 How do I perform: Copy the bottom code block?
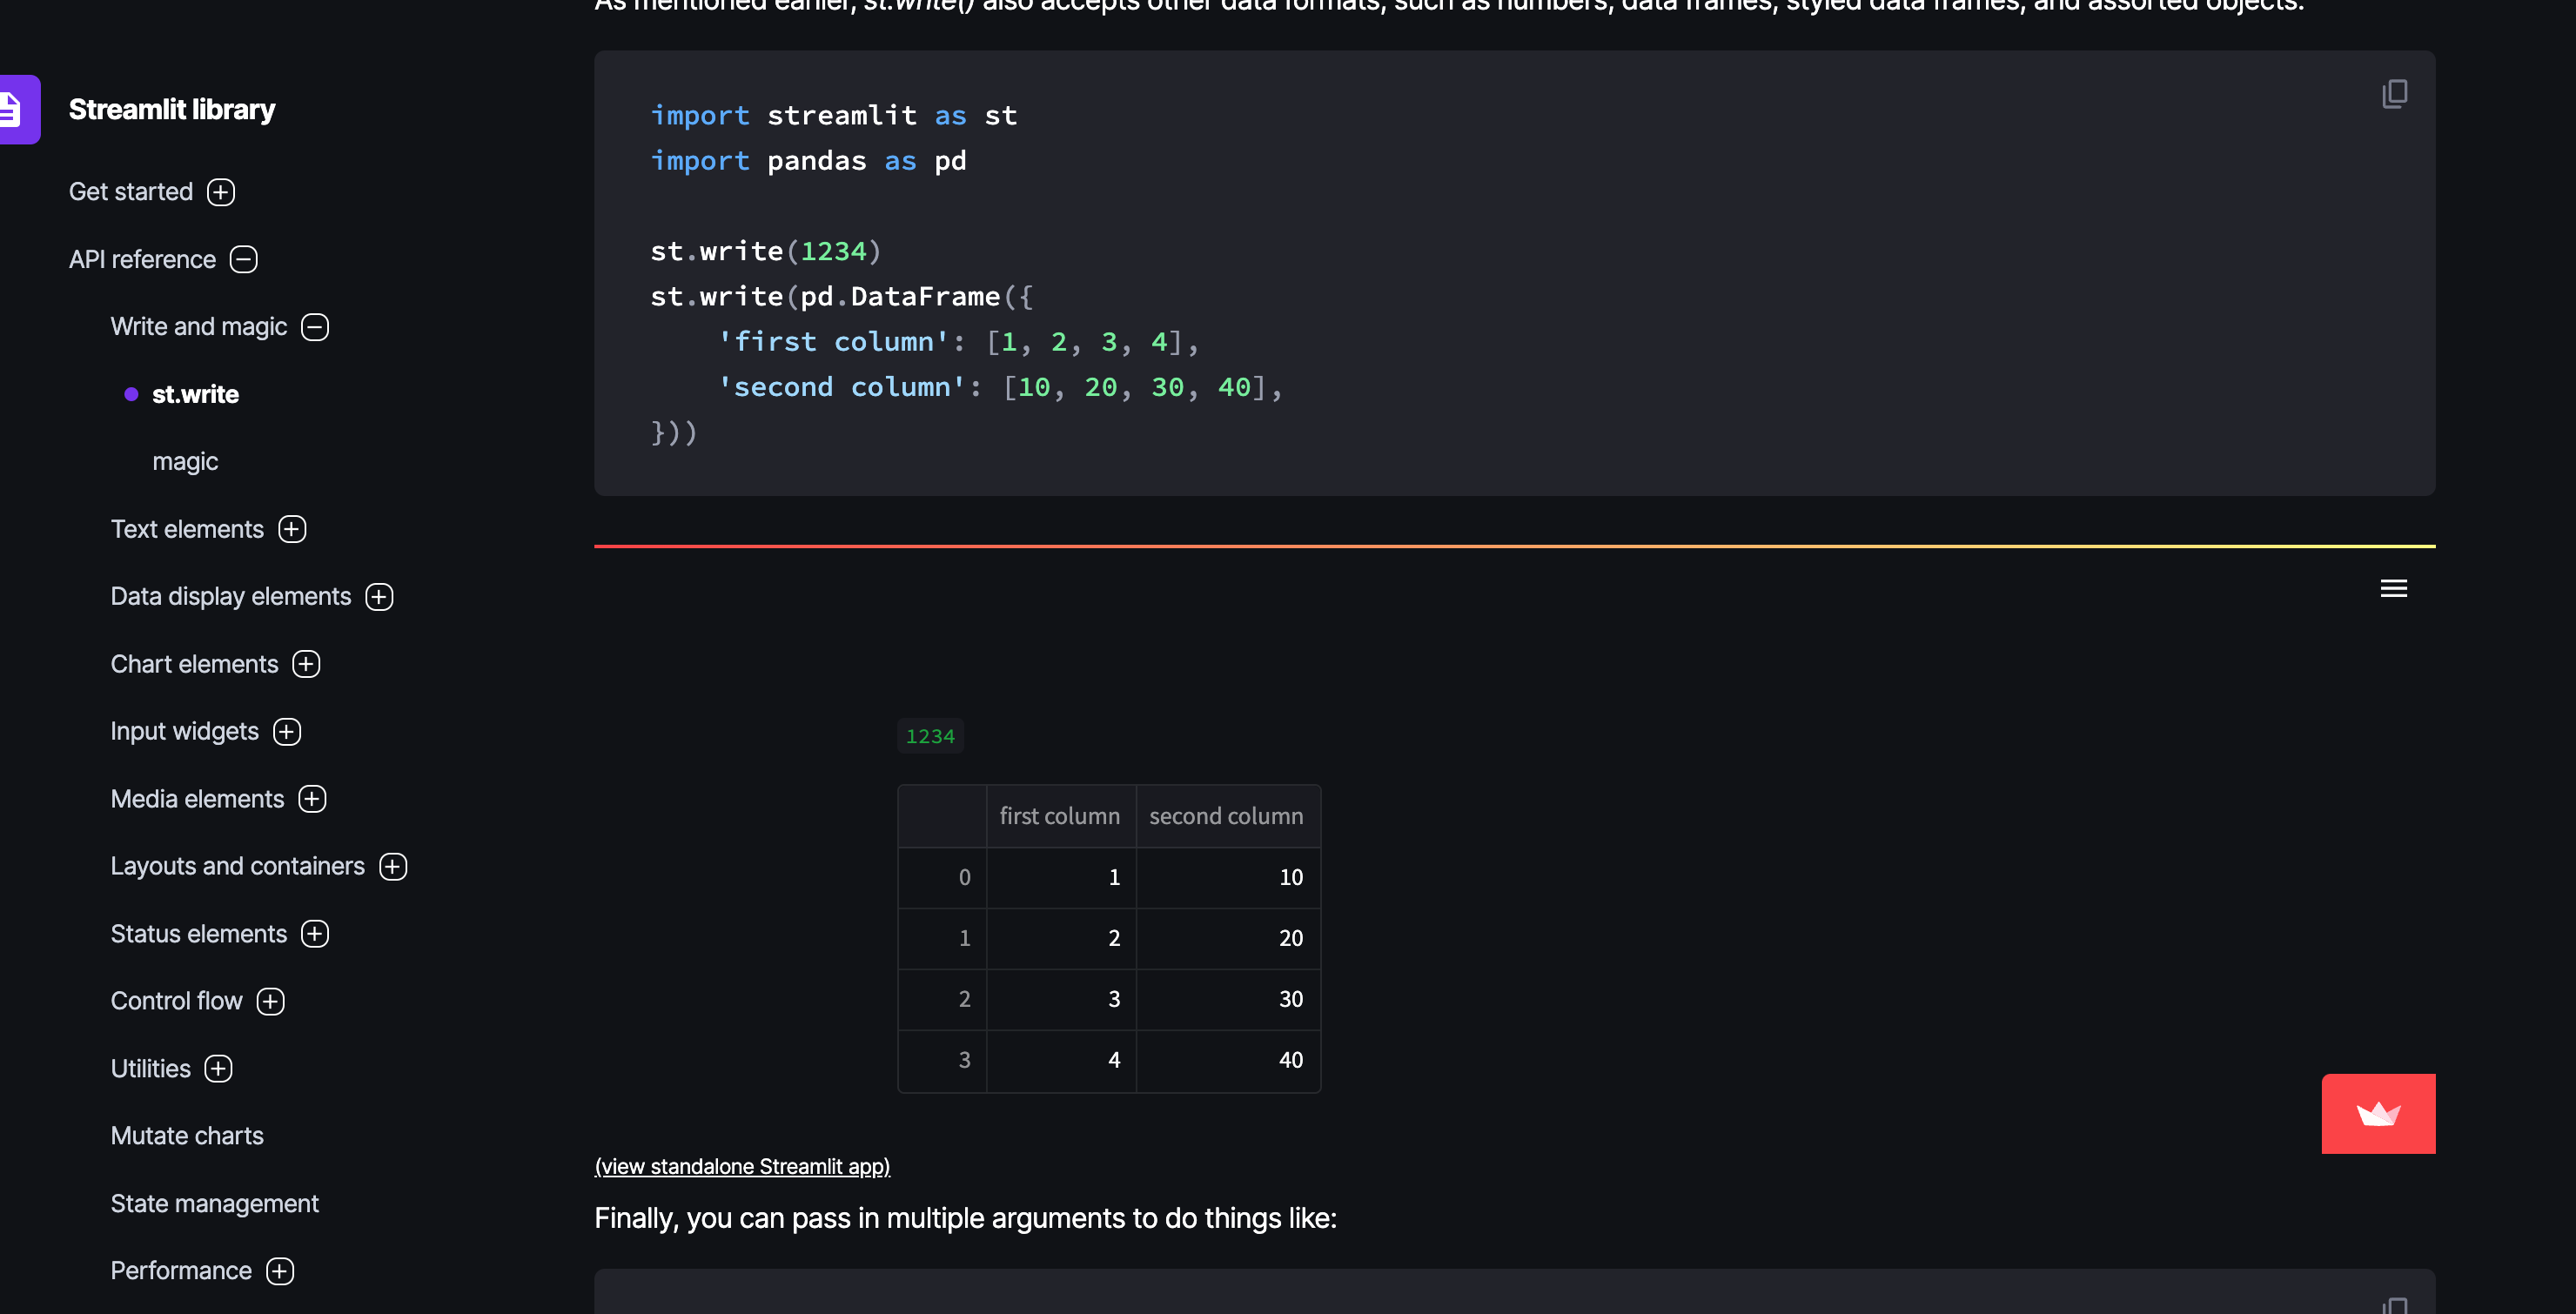(2394, 1304)
